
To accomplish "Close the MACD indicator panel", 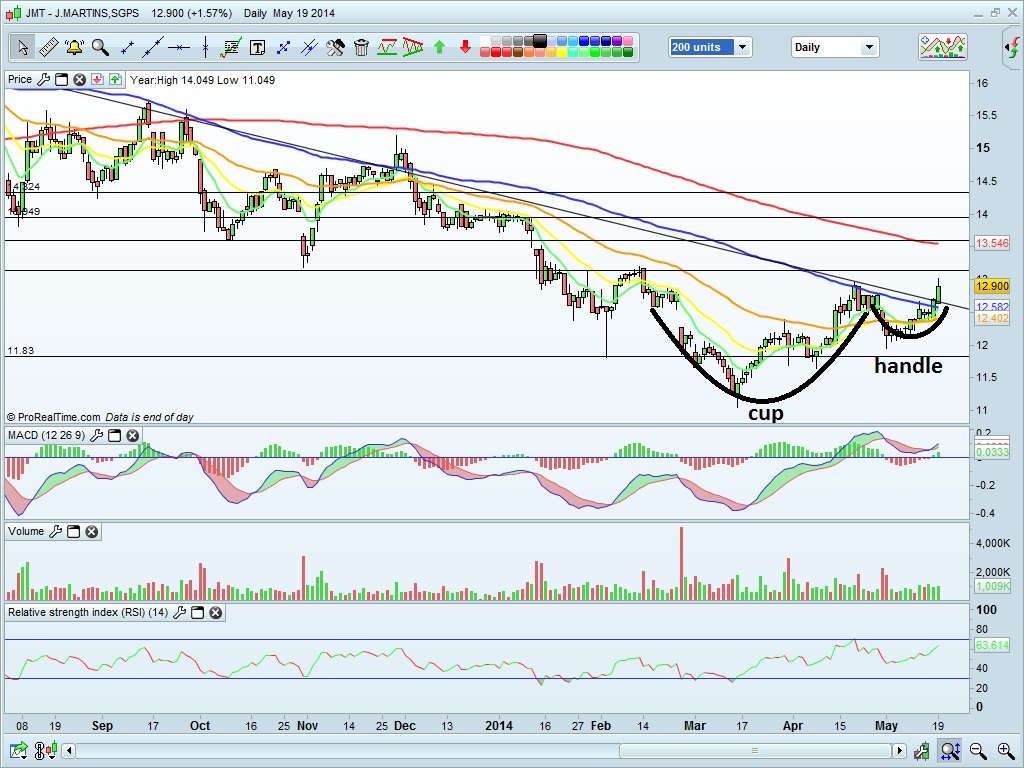I will click(x=133, y=436).
